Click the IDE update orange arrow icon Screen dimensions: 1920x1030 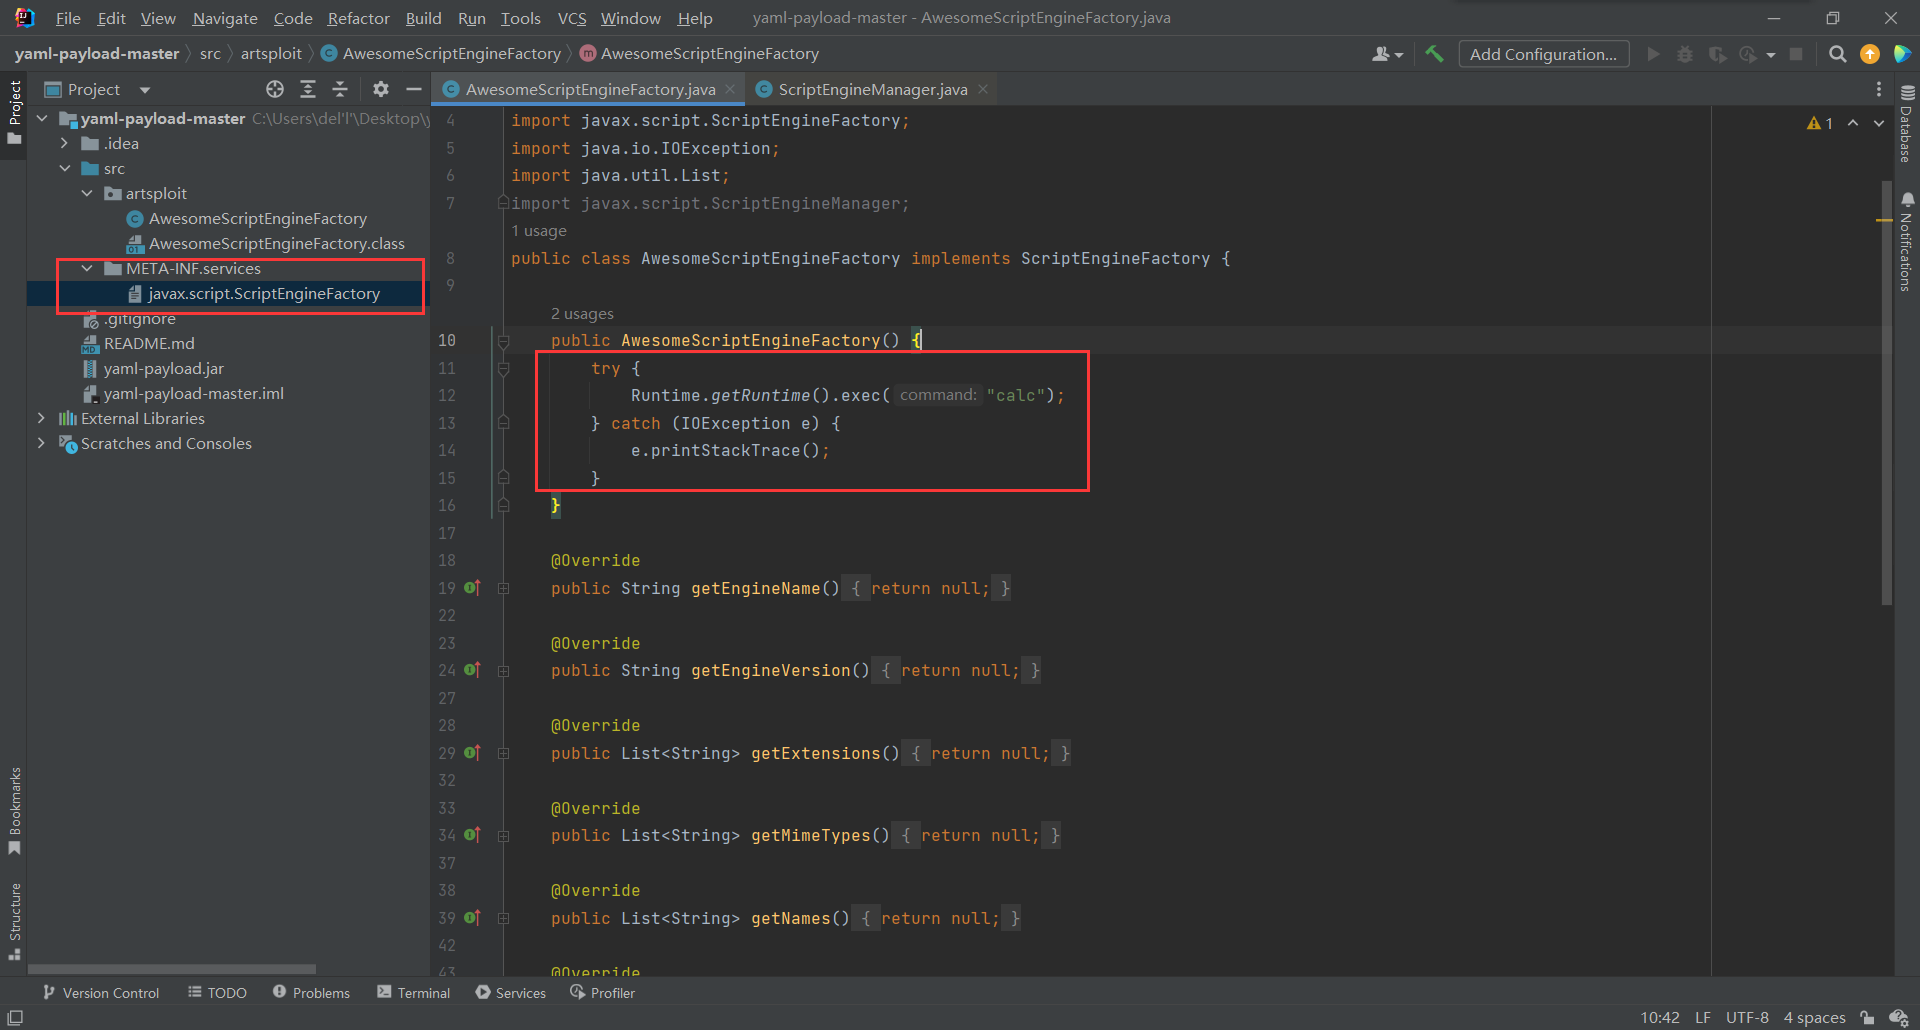click(x=1870, y=54)
